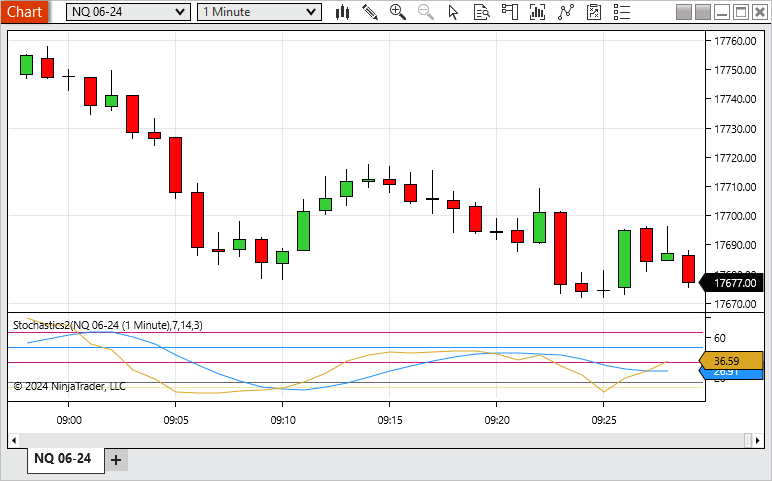The height and width of the screenshot is (481, 772).
Task: Click the 17720.00 price axis label
Action: pos(735,158)
